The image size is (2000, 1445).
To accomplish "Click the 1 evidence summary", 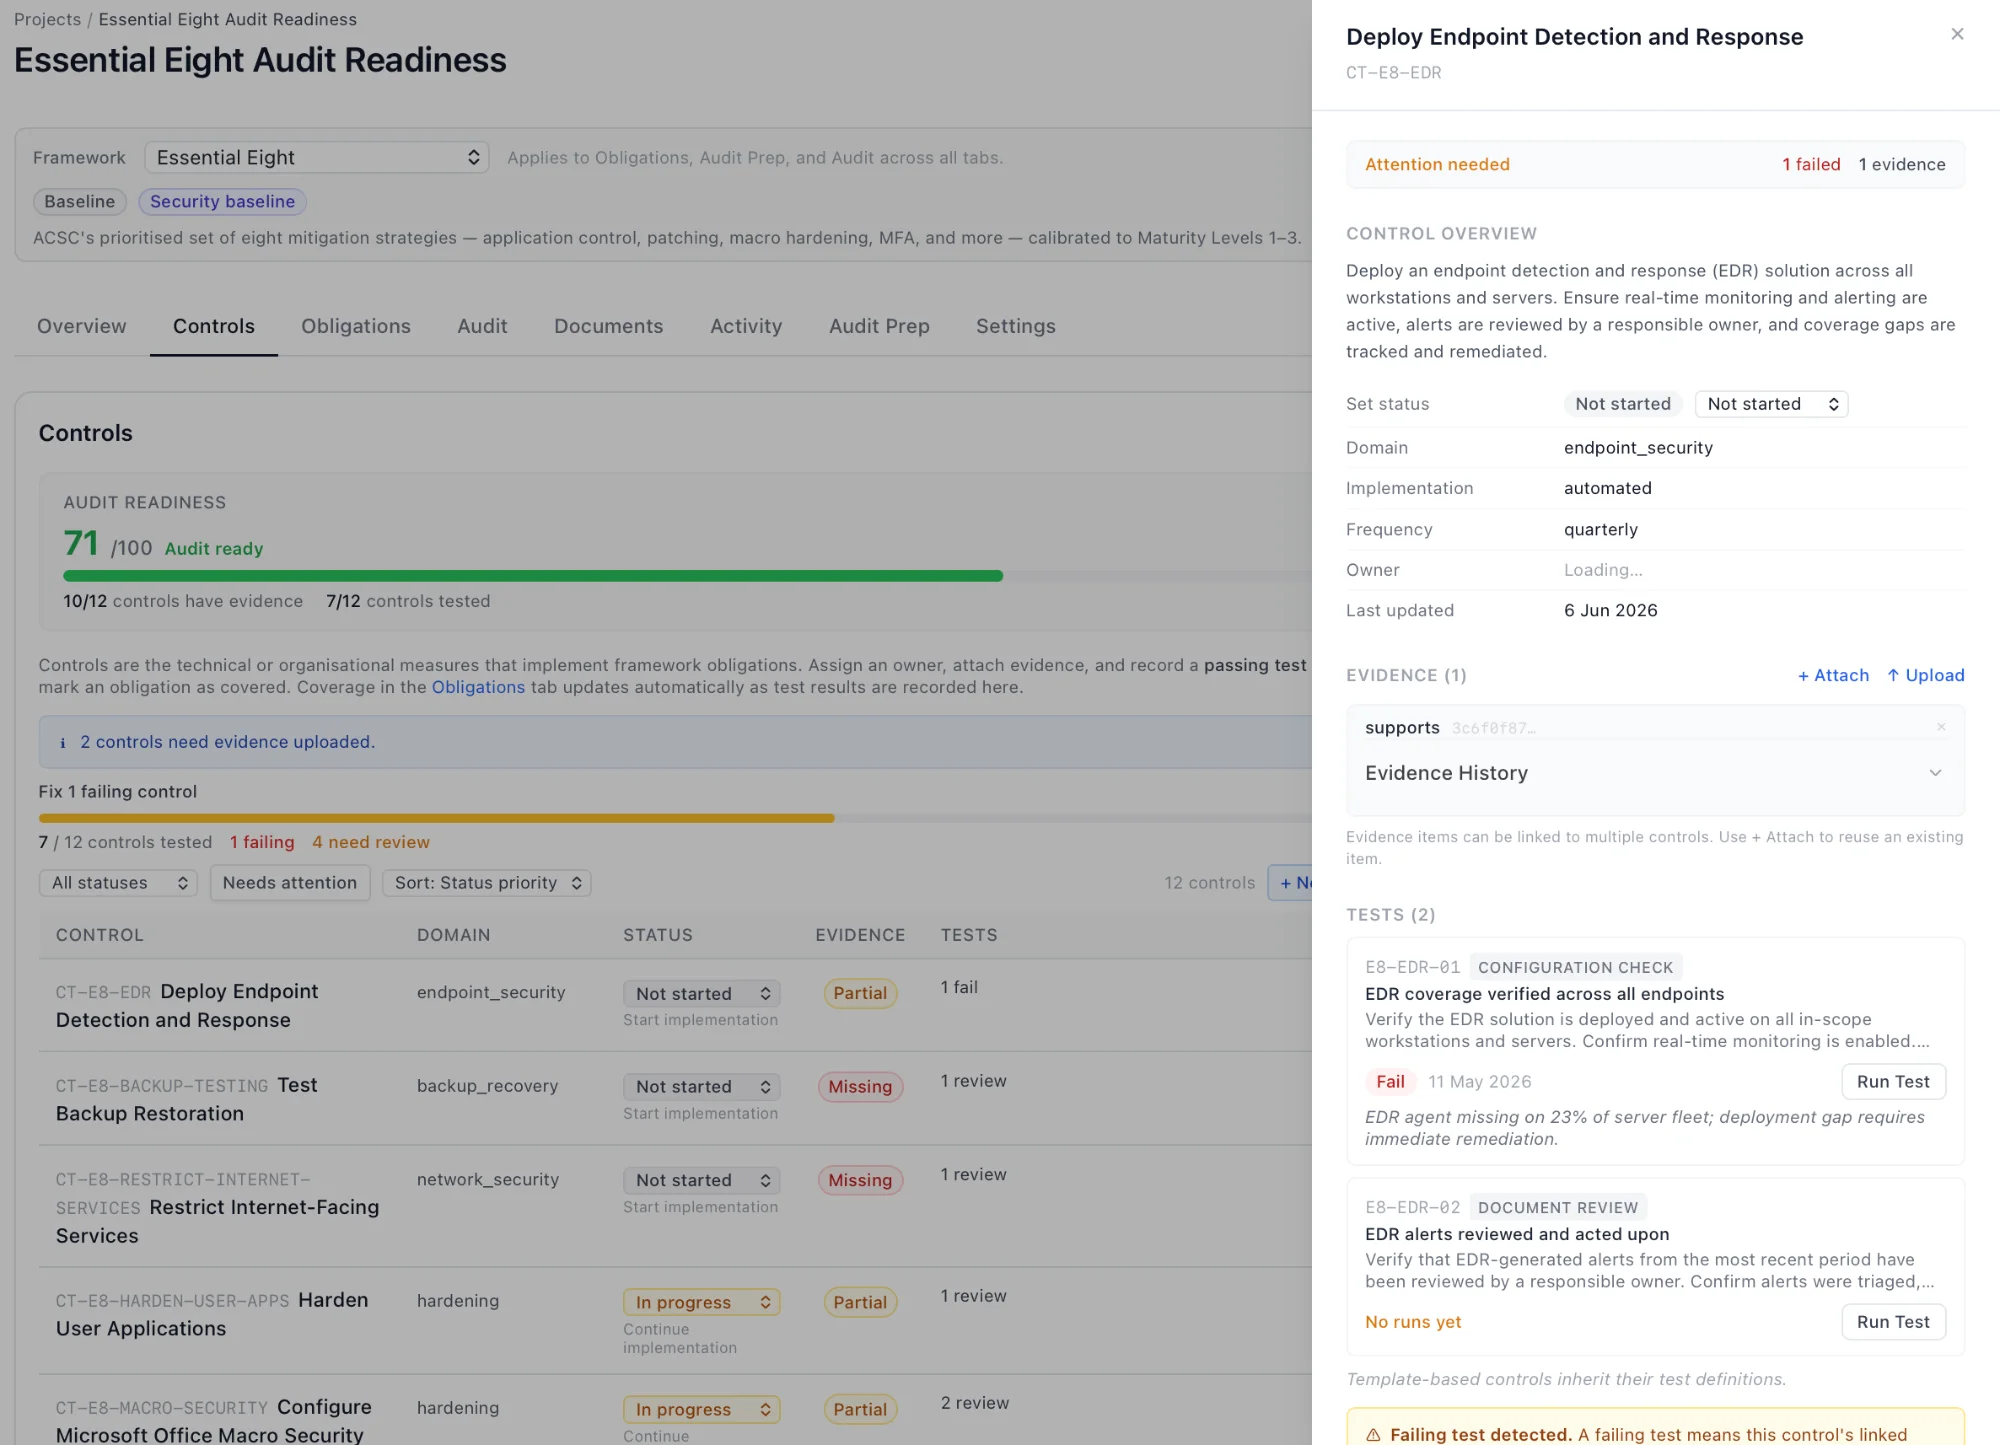I will click(1902, 164).
